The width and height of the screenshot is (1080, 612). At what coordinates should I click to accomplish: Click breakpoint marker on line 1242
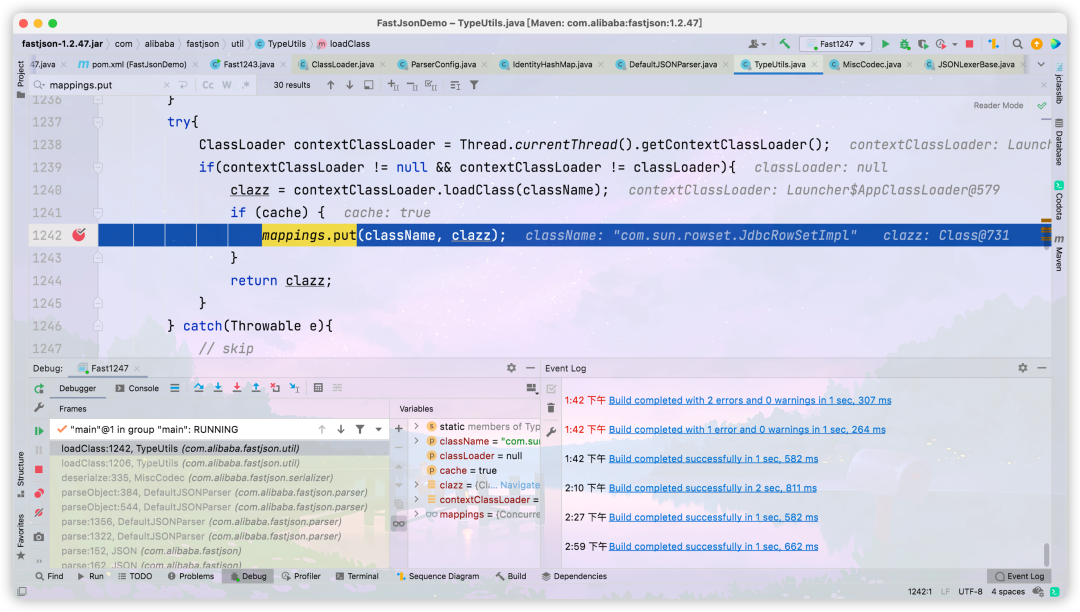coord(79,235)
